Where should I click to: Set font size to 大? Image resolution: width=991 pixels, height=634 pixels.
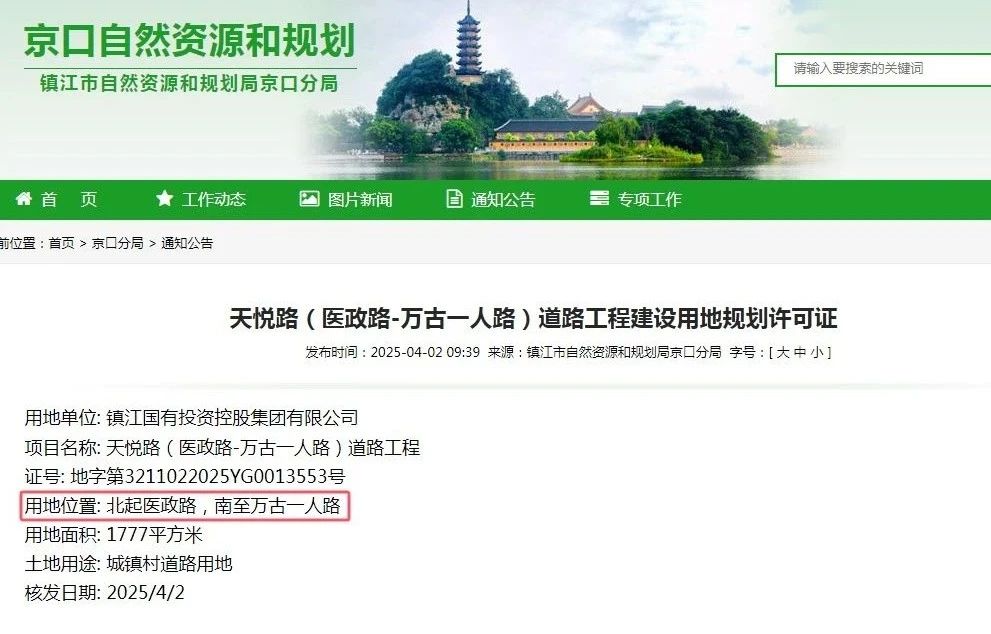pos(783,353)
